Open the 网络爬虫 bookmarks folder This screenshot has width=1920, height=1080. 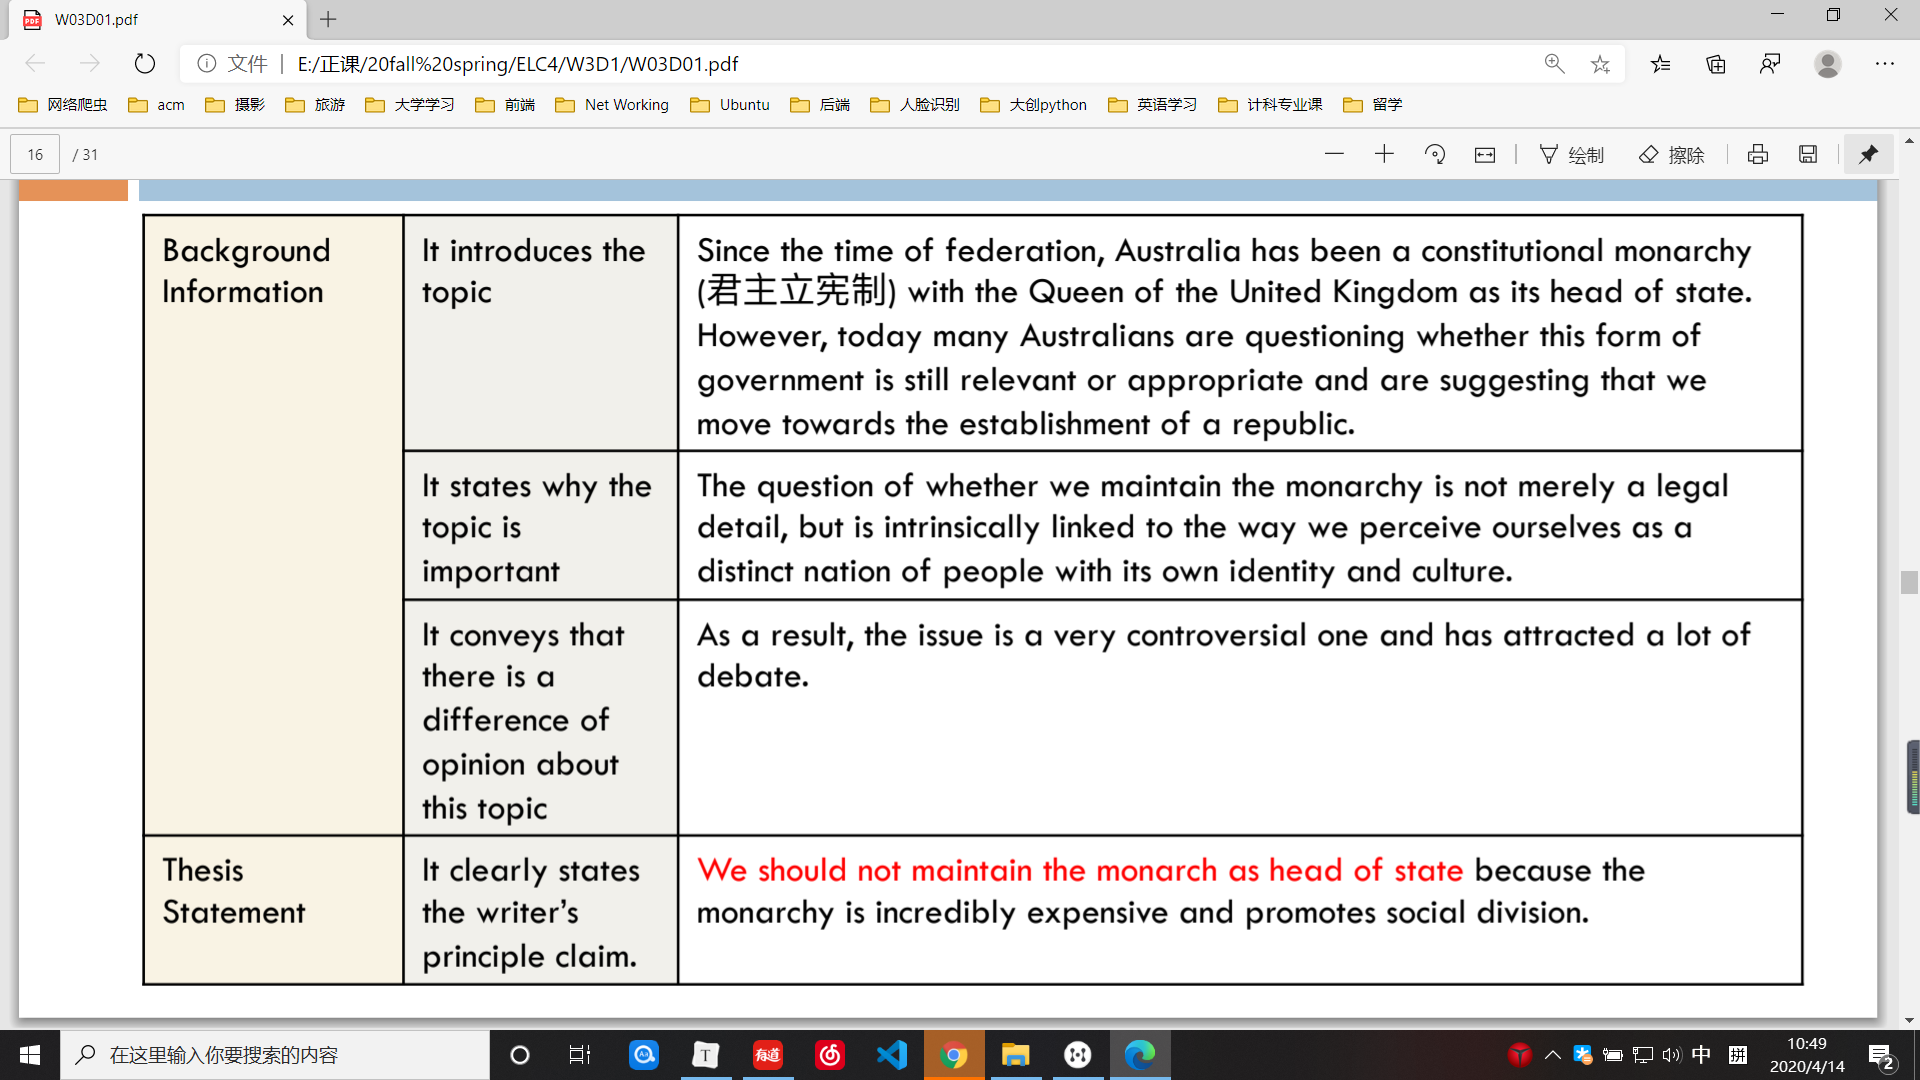pyautogui.click(x=63, y=105)
